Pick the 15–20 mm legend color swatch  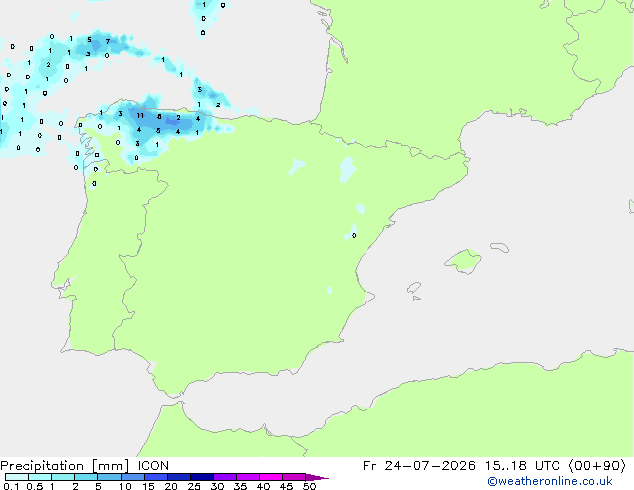click(155, 477)
